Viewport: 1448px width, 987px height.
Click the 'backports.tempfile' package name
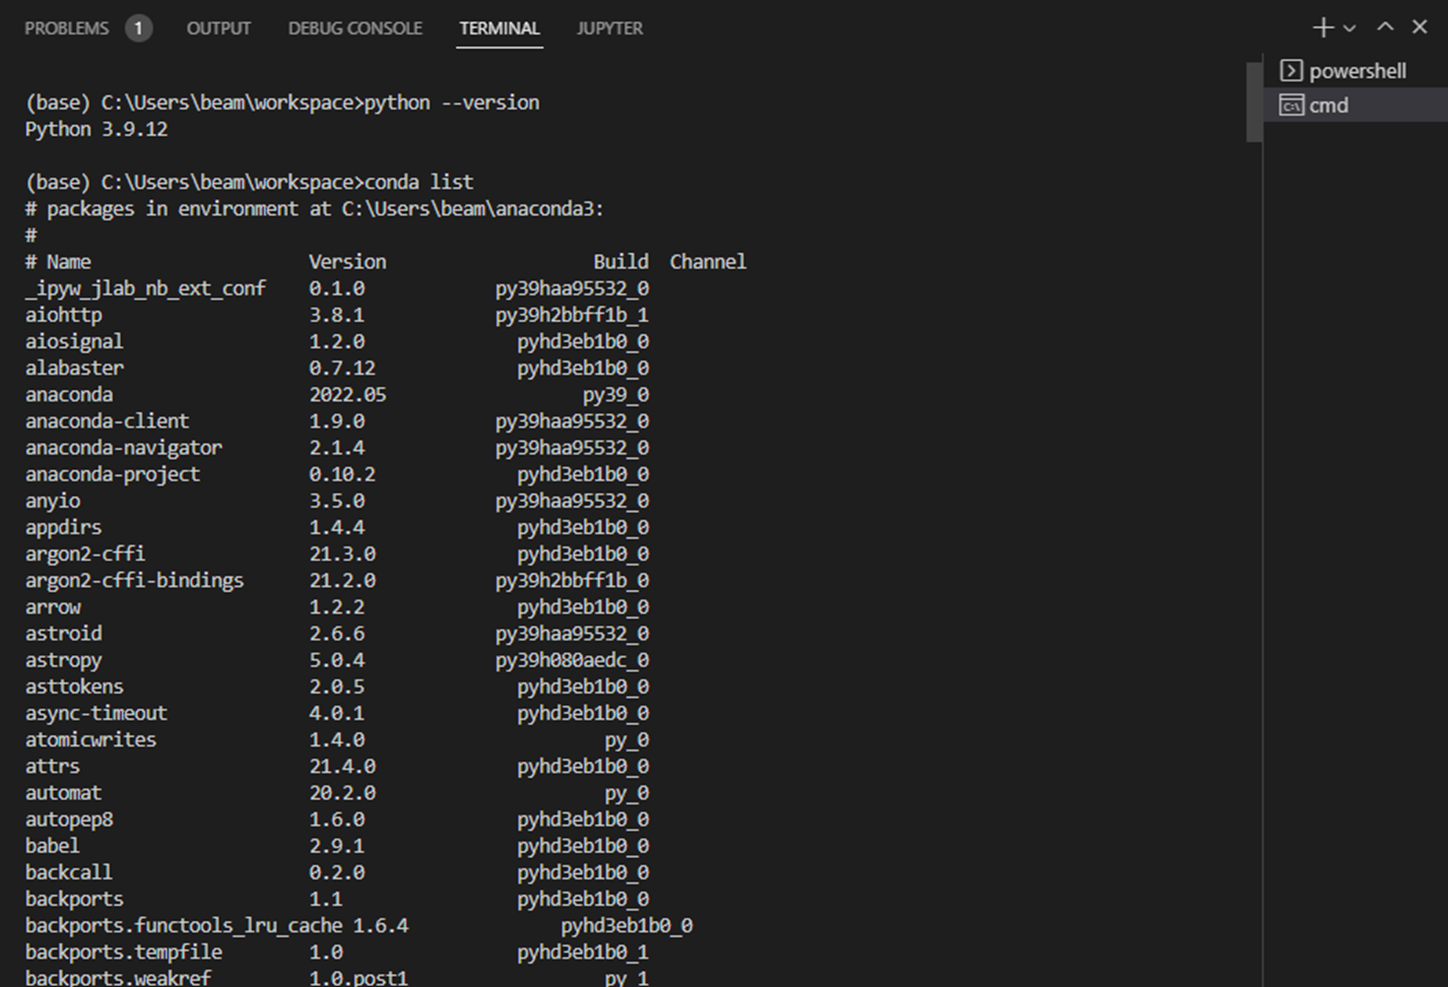(123, 952)
